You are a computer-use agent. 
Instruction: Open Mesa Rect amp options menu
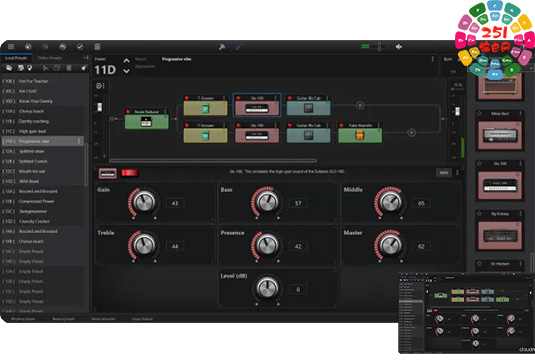(x=520, y=113)
